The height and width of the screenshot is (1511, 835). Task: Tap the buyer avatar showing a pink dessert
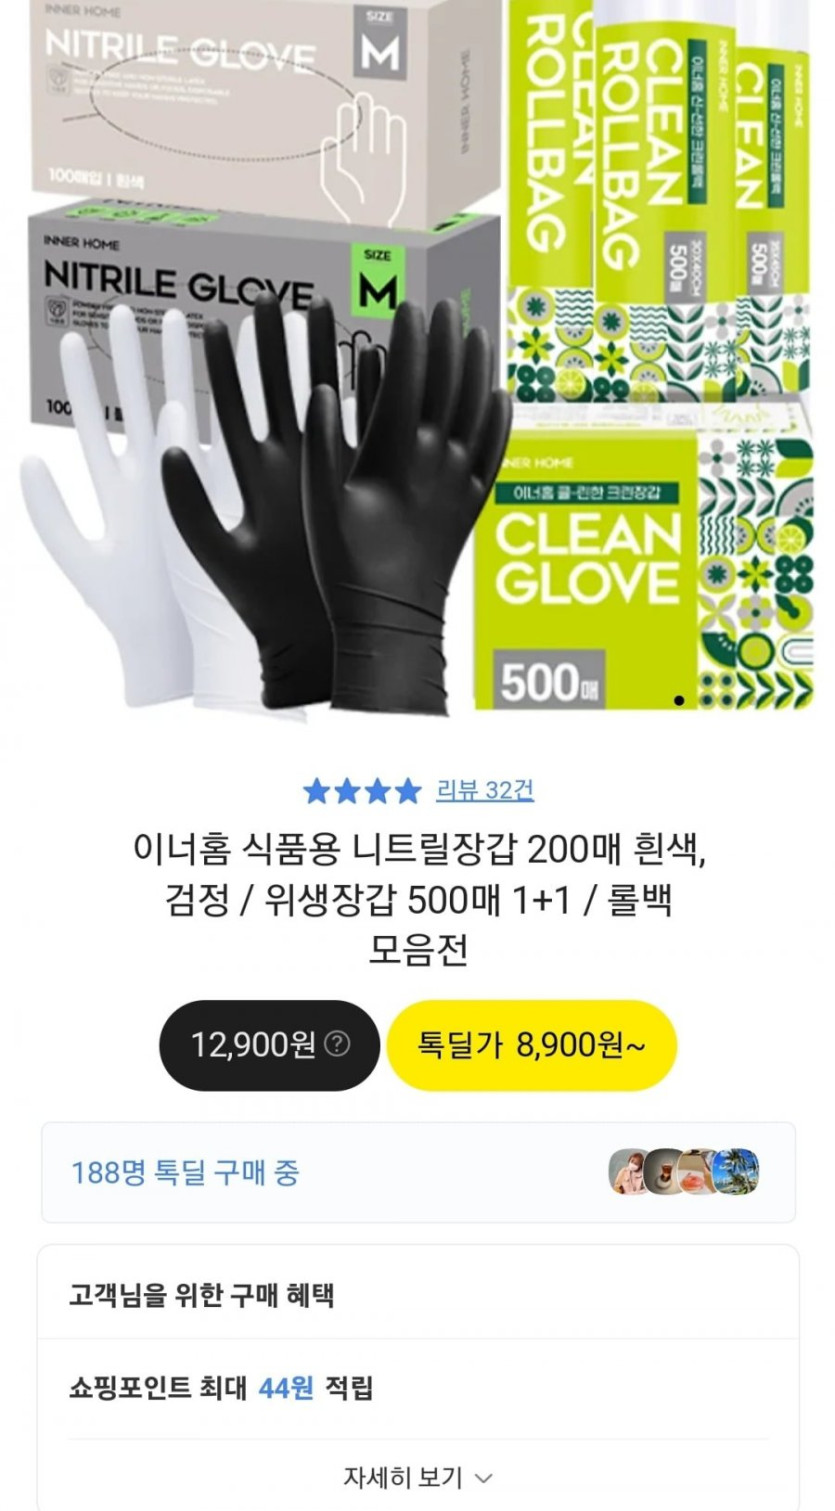click(x=701, y=1171)
